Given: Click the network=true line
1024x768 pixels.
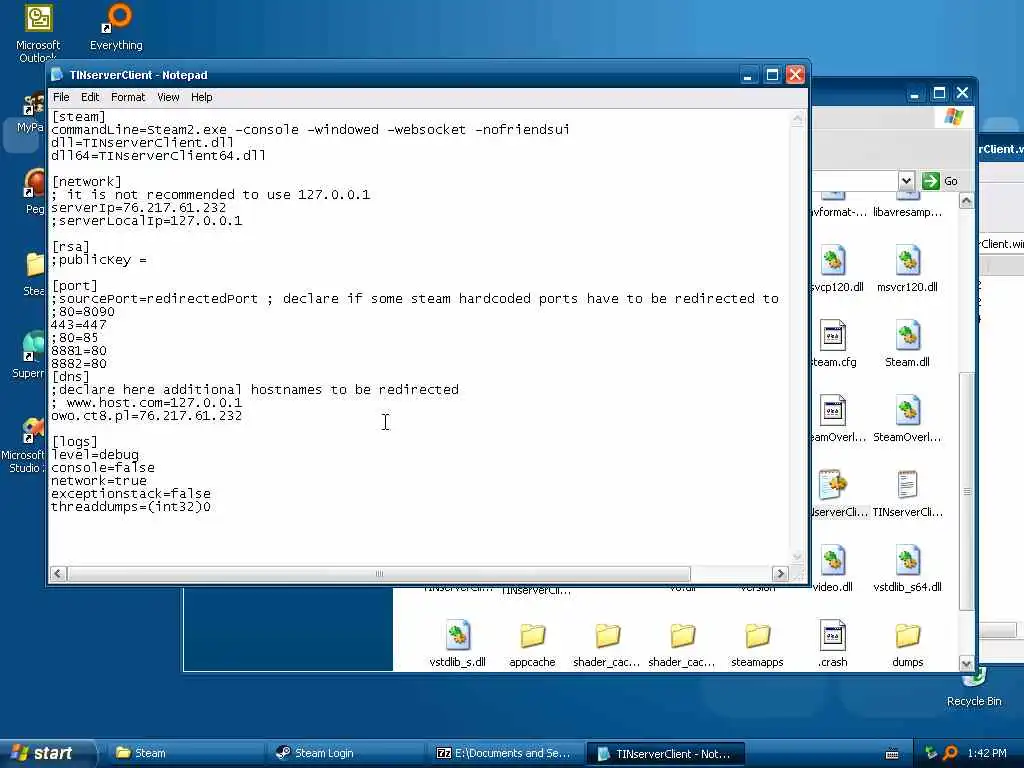Looking at the screenshot, I should [x=99, y=481].
